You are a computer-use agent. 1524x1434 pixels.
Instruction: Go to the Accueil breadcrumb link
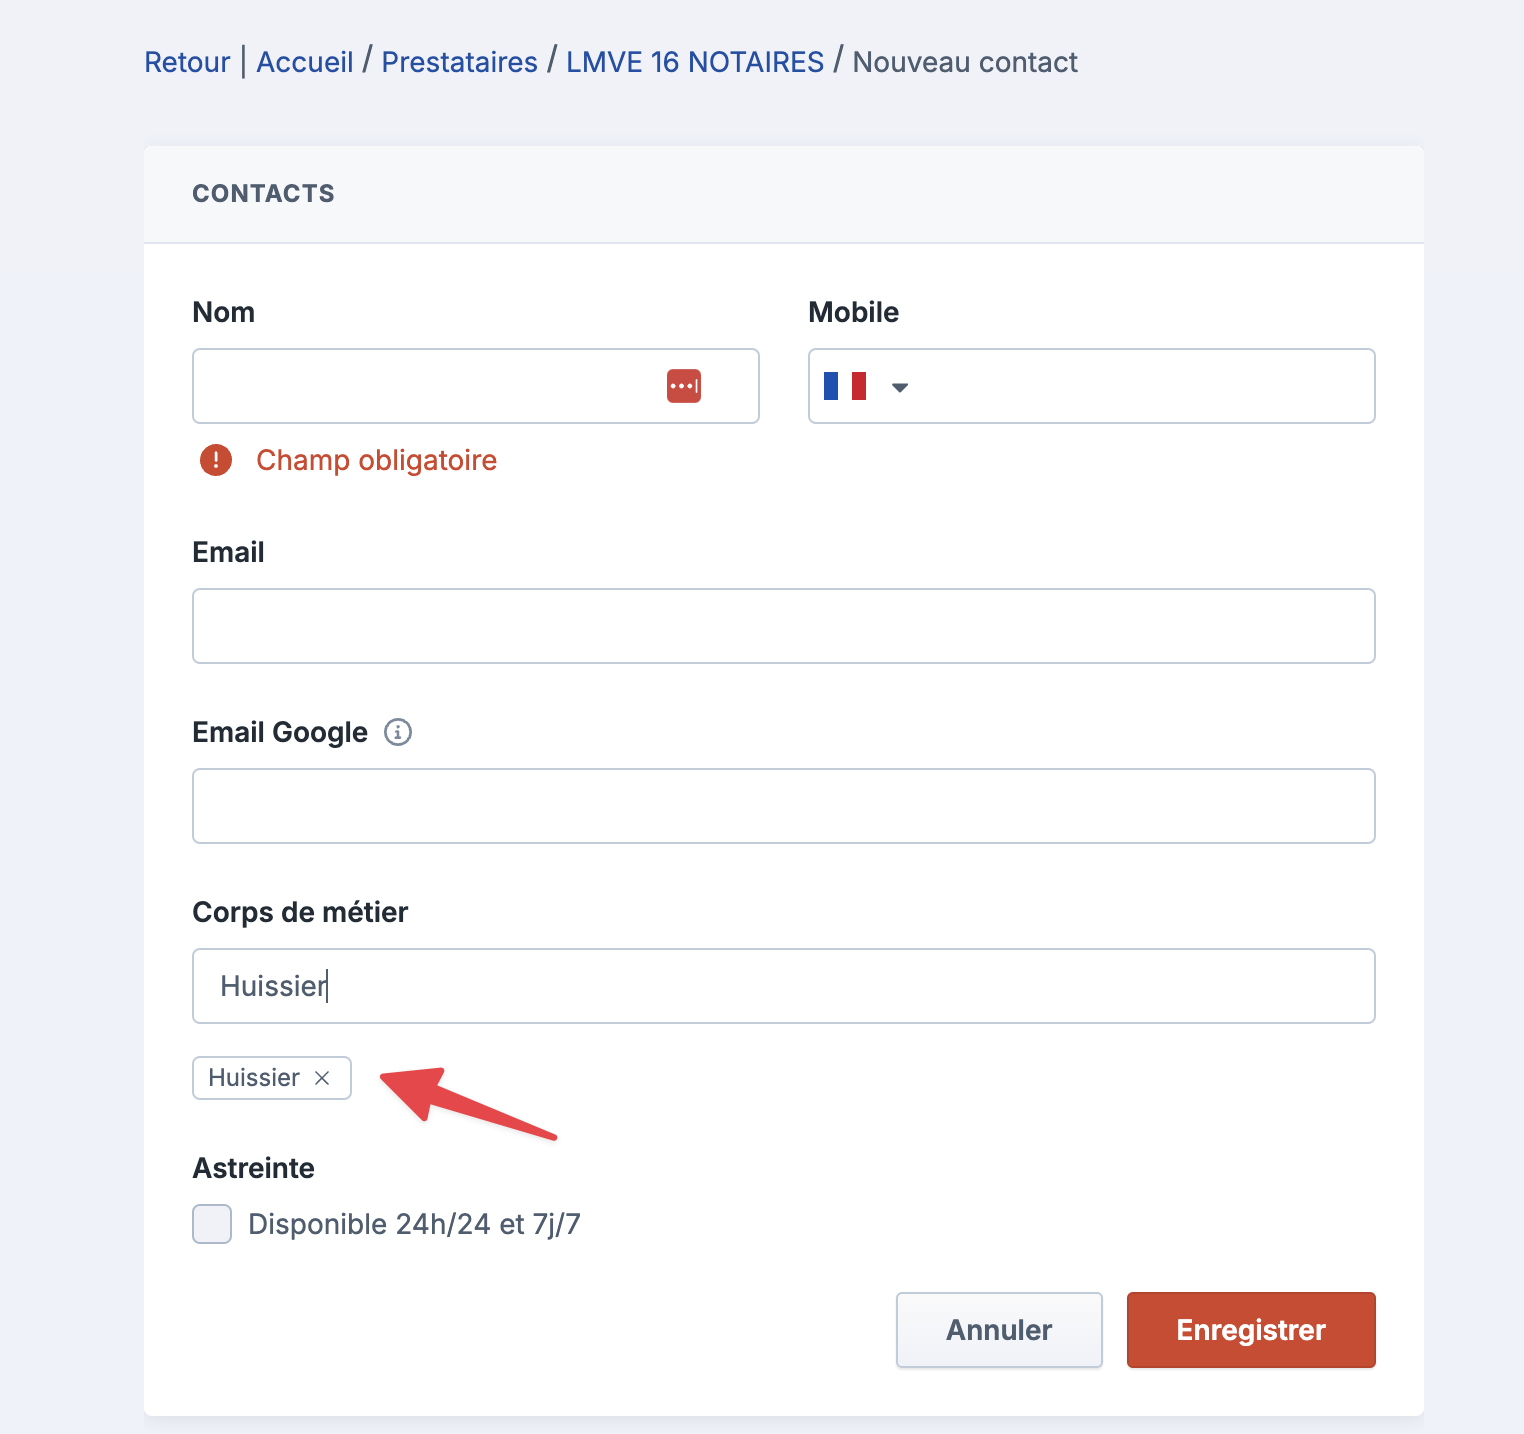click(305, 62)
